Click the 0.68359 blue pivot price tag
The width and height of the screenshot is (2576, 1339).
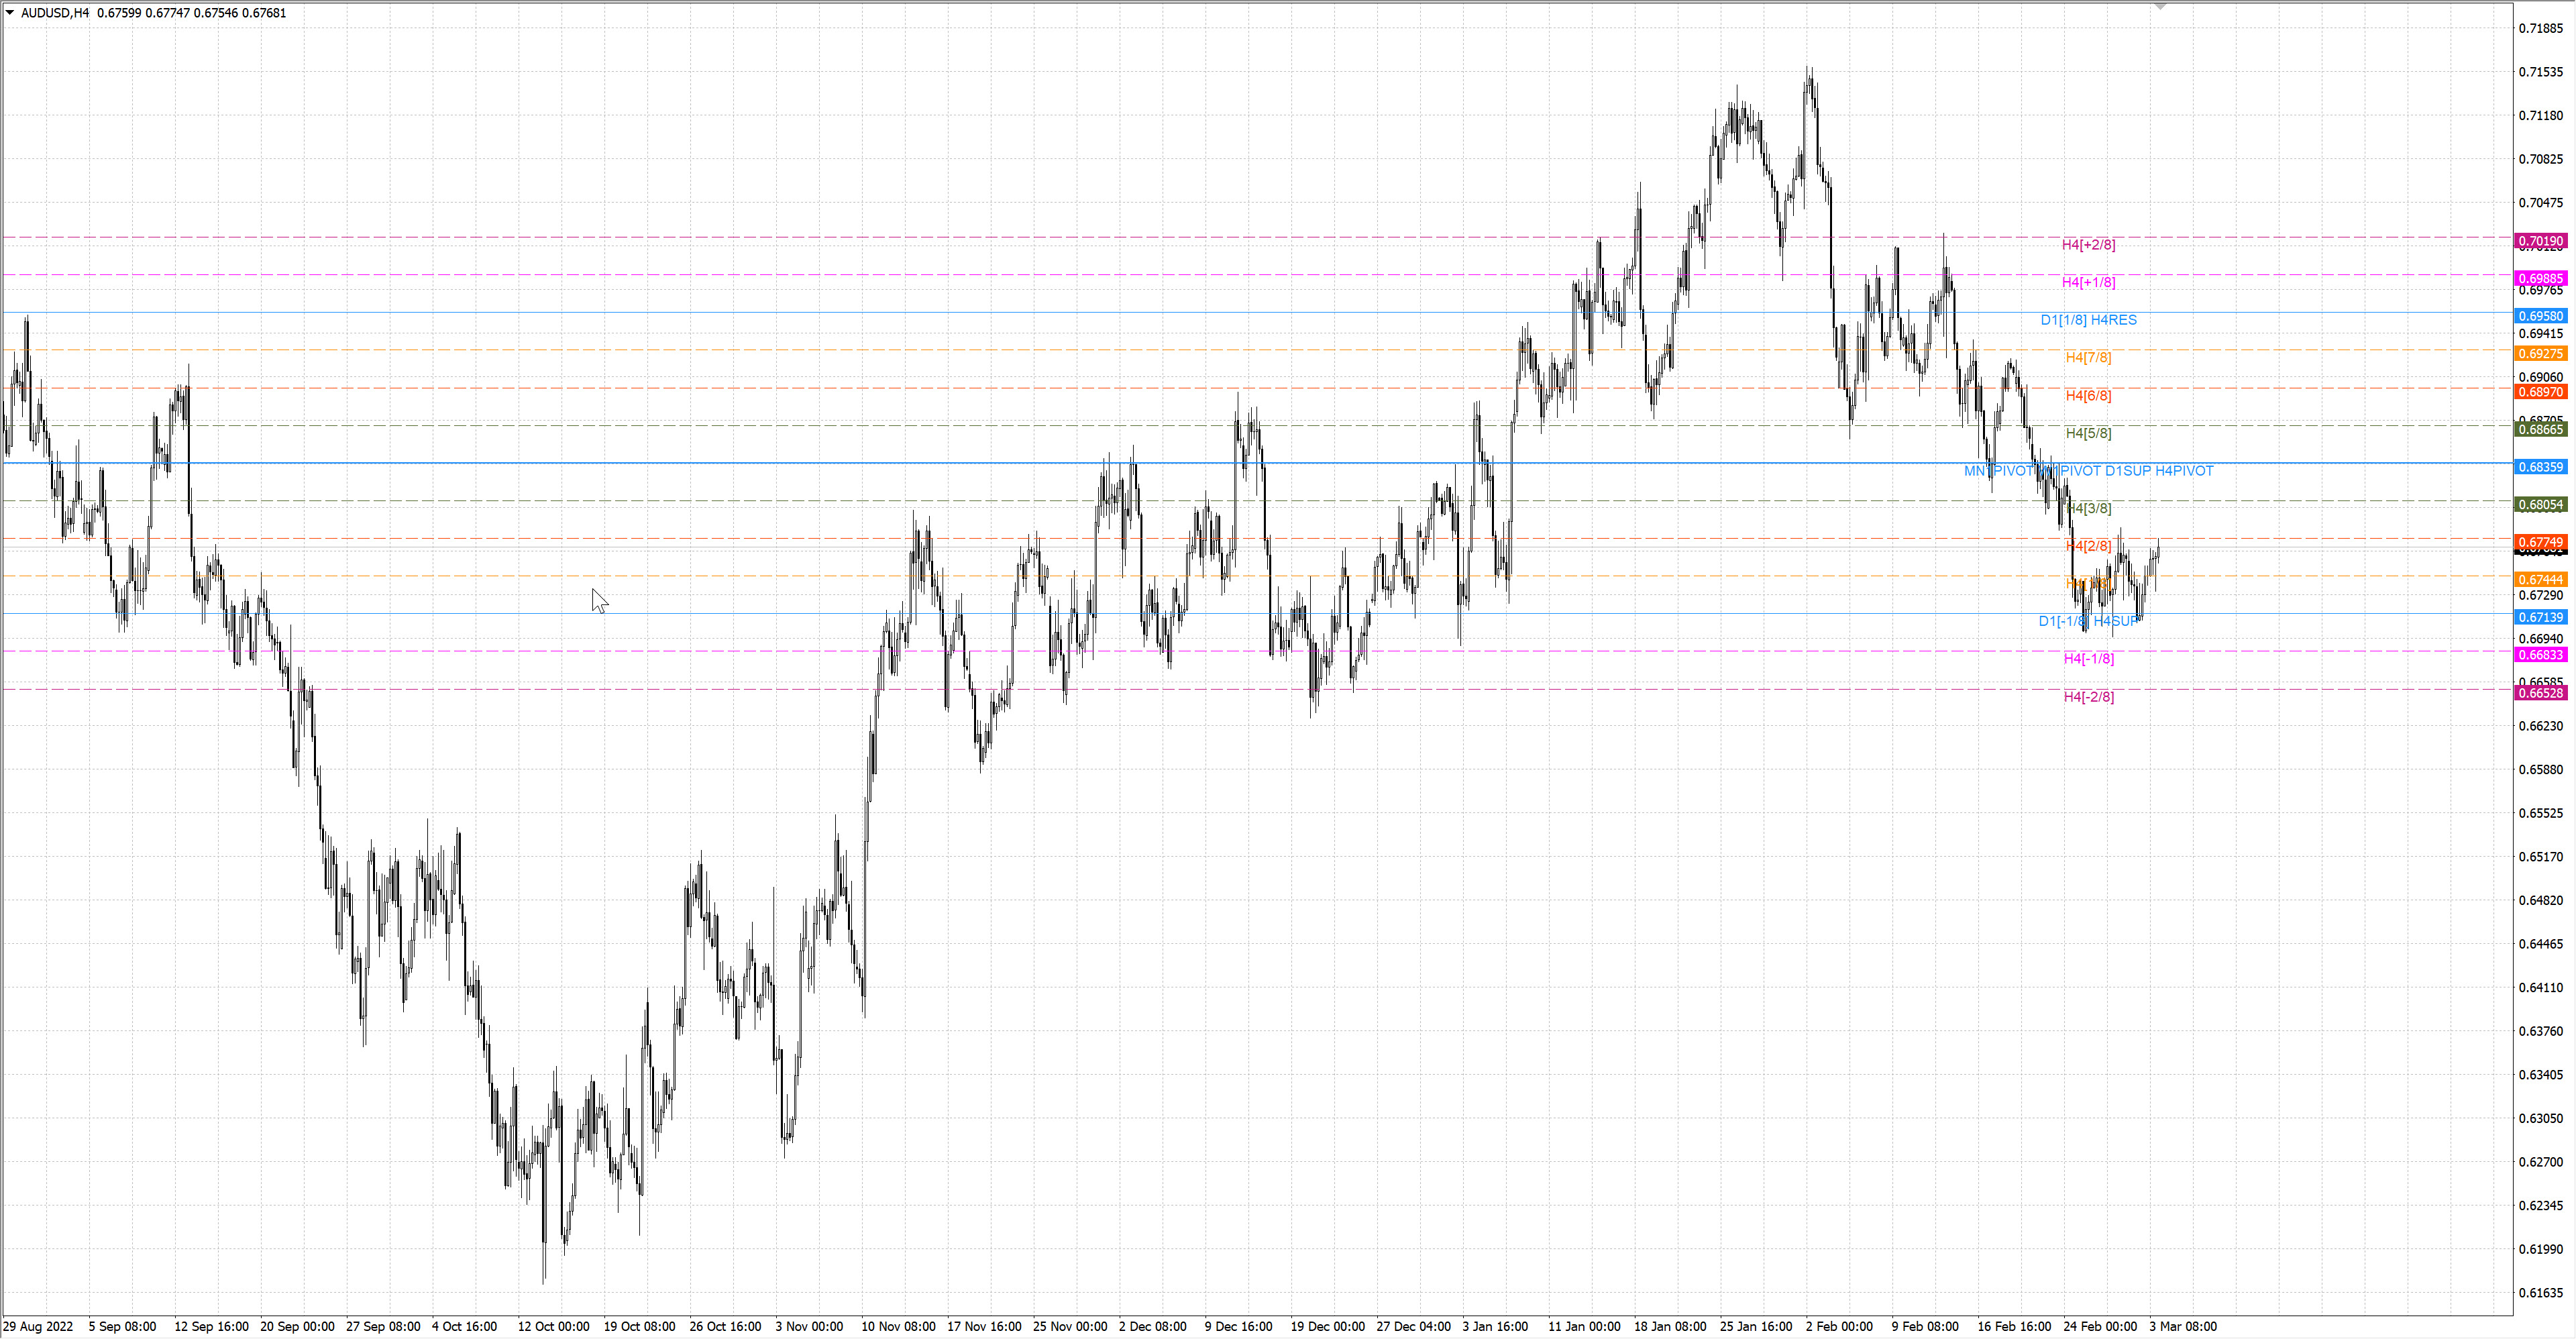[2540, 467]
